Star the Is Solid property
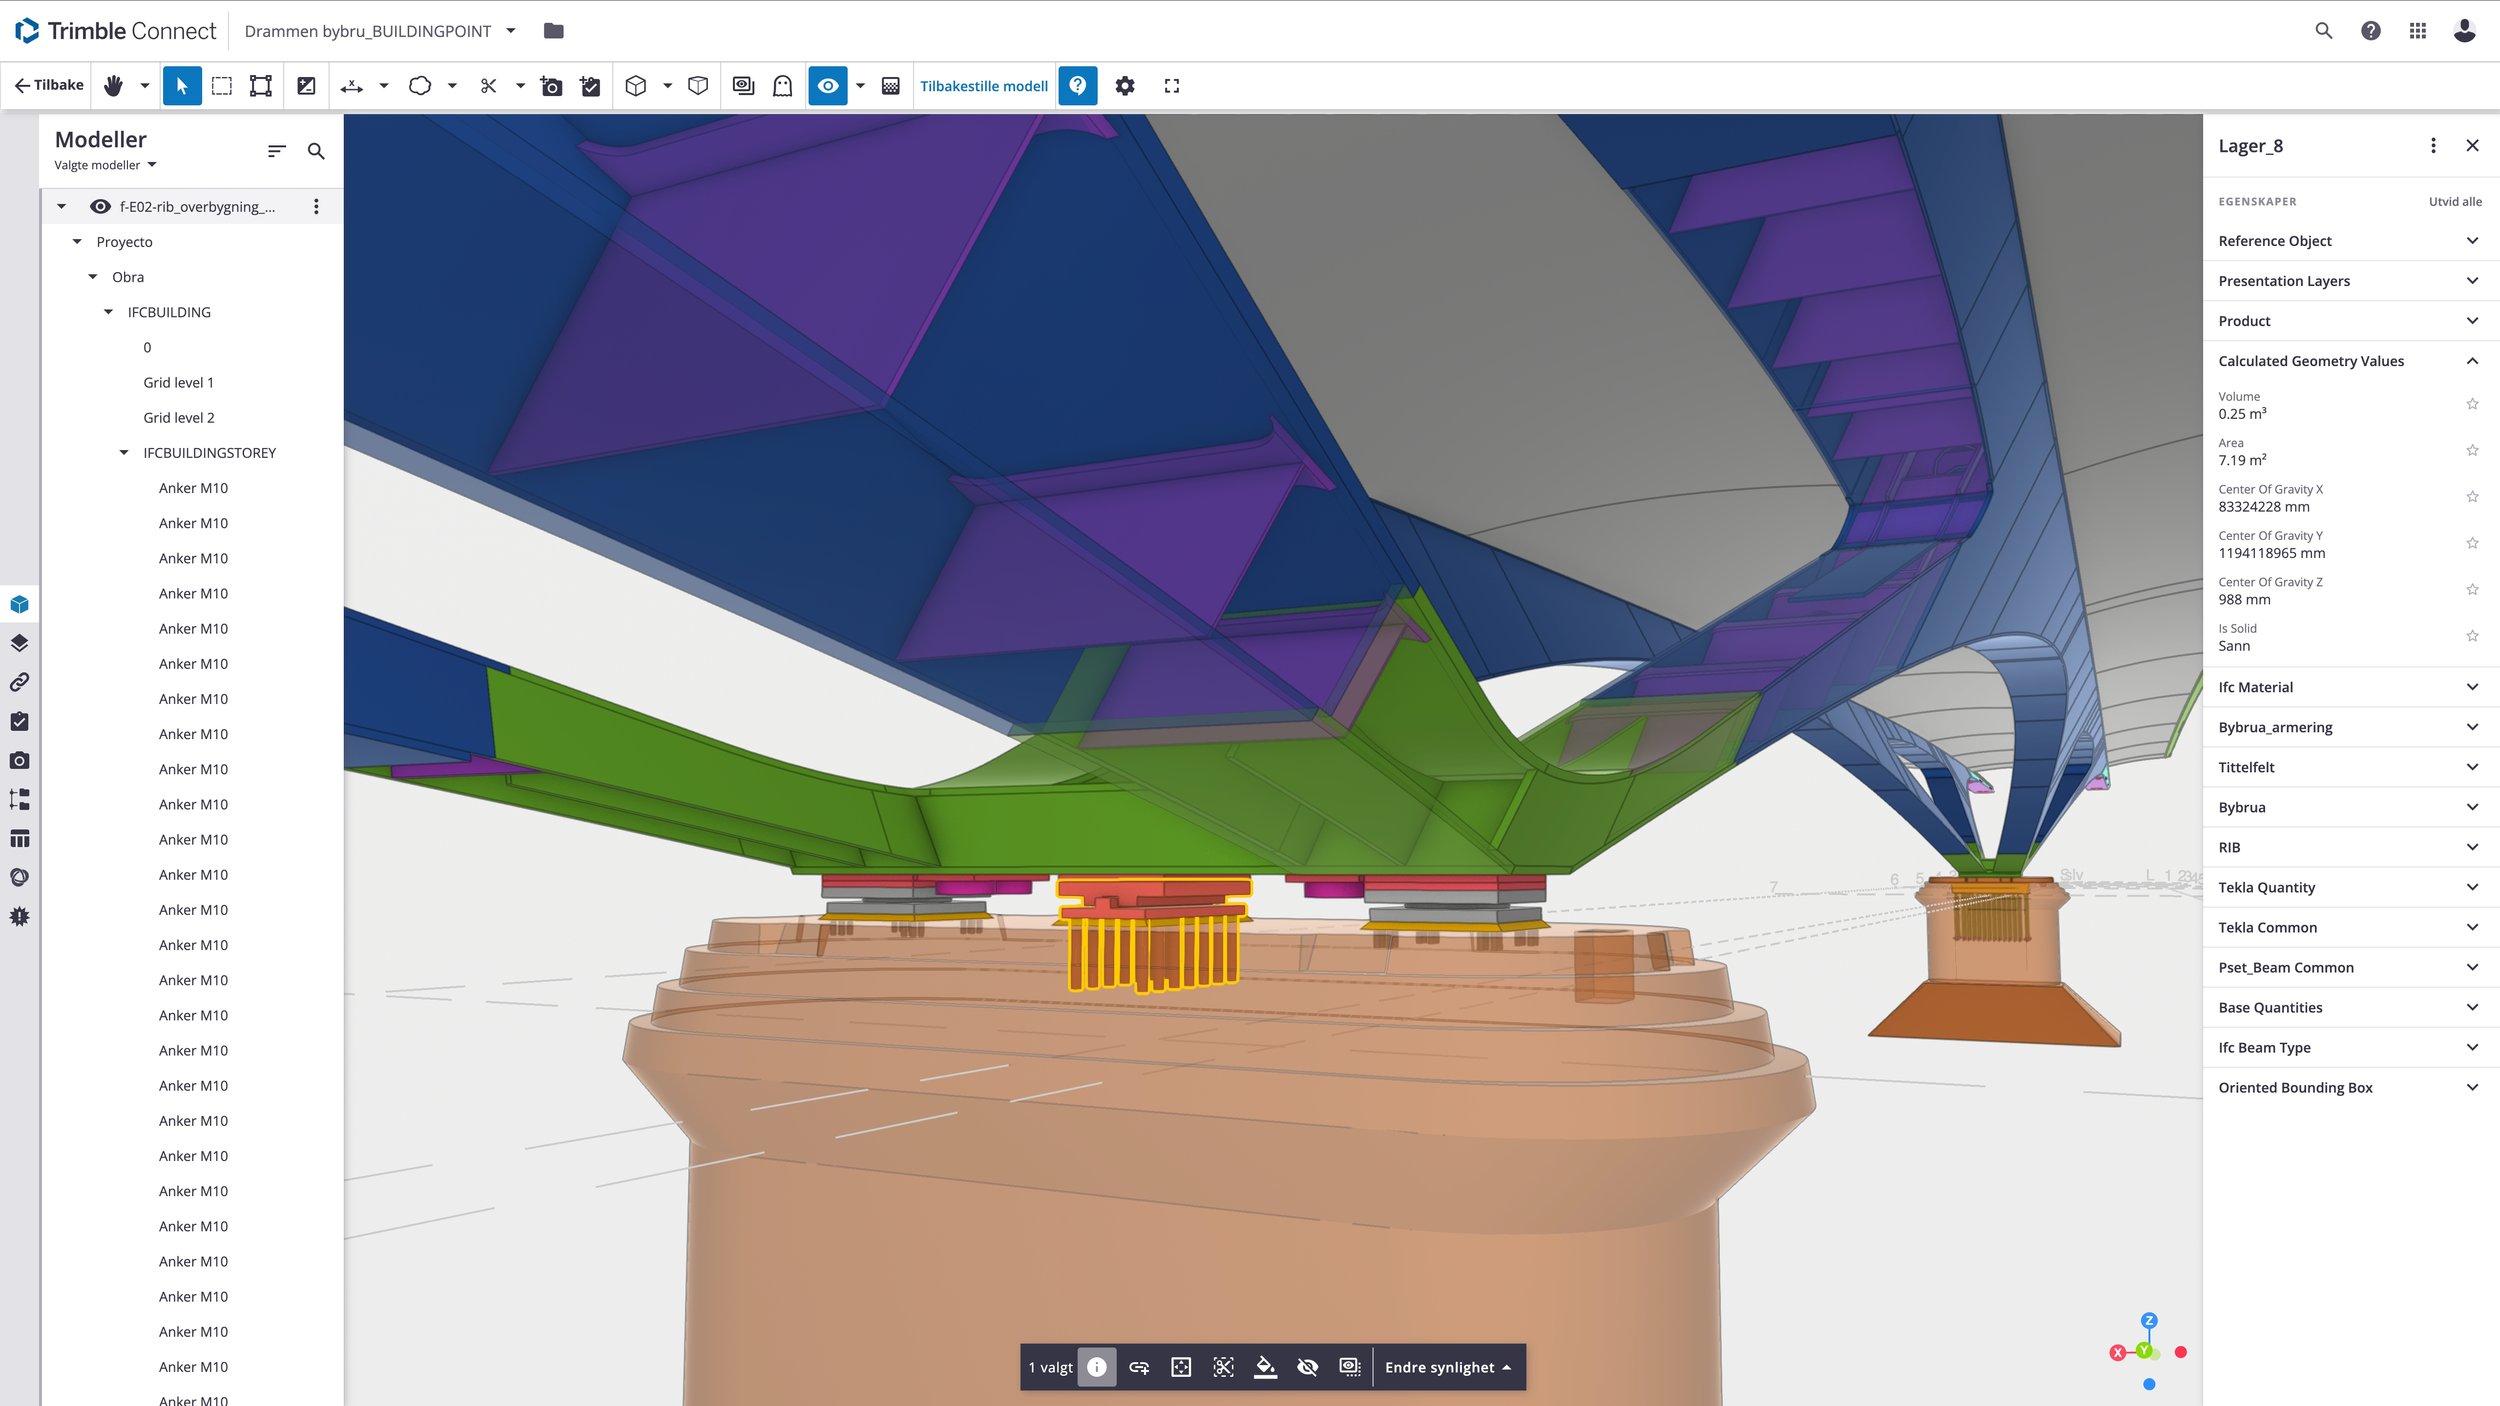2500x1406 pixels. 2472,636
